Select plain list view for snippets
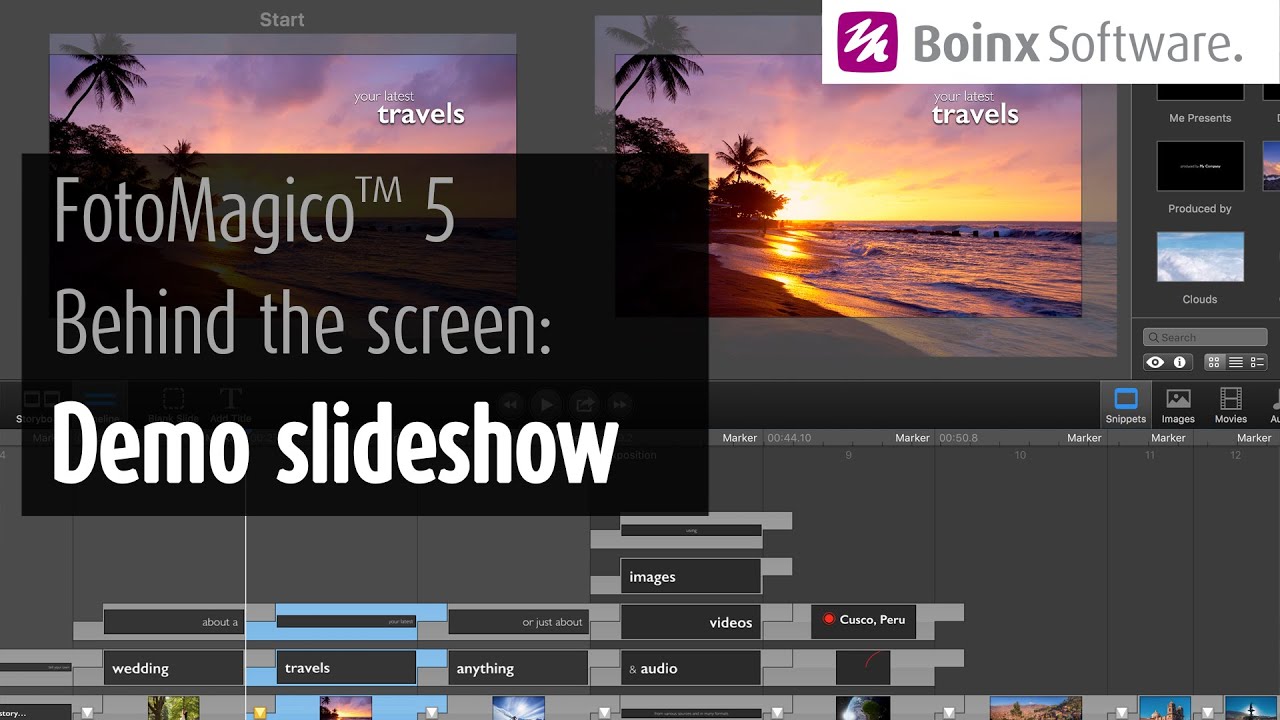Viewport: 1280px width, 720px height. pyautogui.click(x=1236, y=362)
